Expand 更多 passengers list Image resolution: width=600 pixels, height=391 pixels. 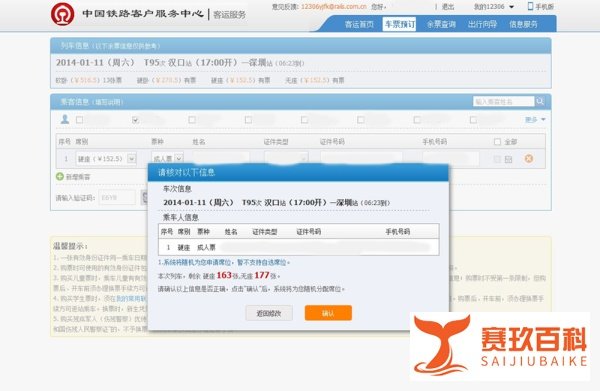535,120
